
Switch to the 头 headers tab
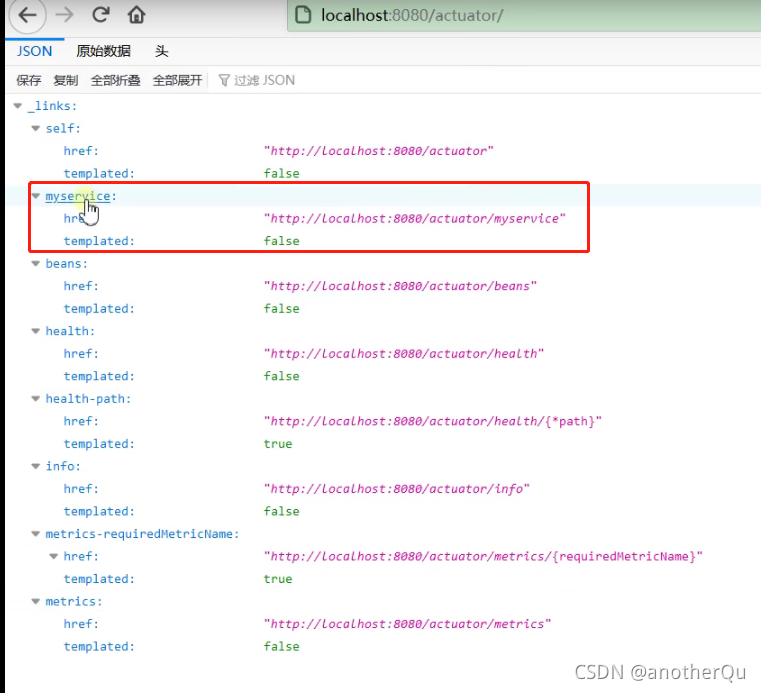(x=162, y=51)
